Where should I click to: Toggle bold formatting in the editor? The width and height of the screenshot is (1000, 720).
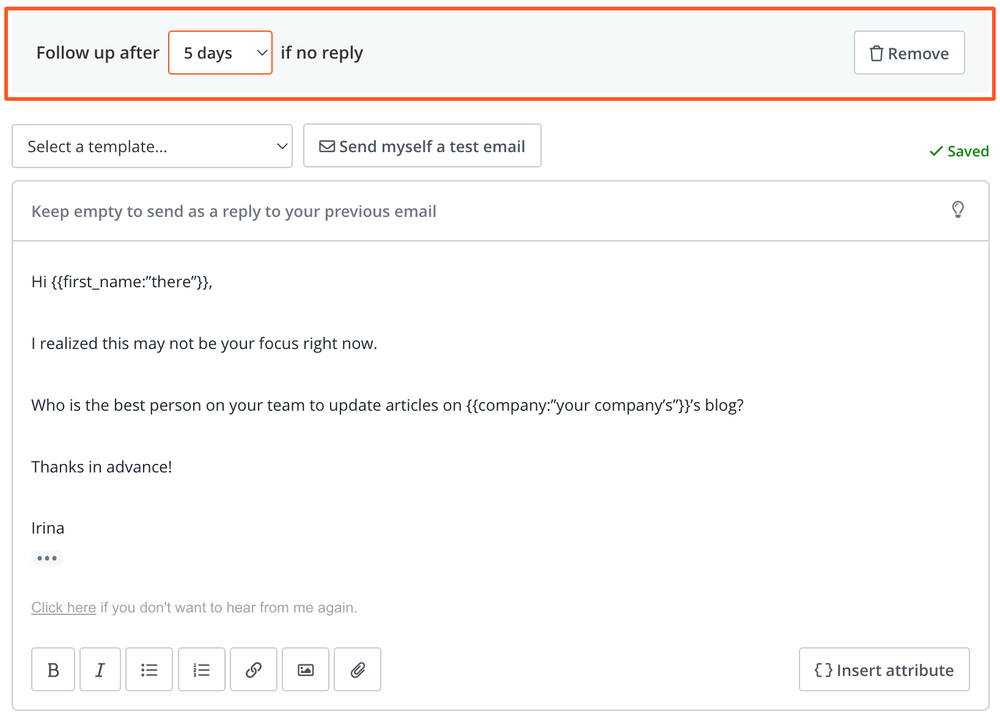click(x=53, y=669)
